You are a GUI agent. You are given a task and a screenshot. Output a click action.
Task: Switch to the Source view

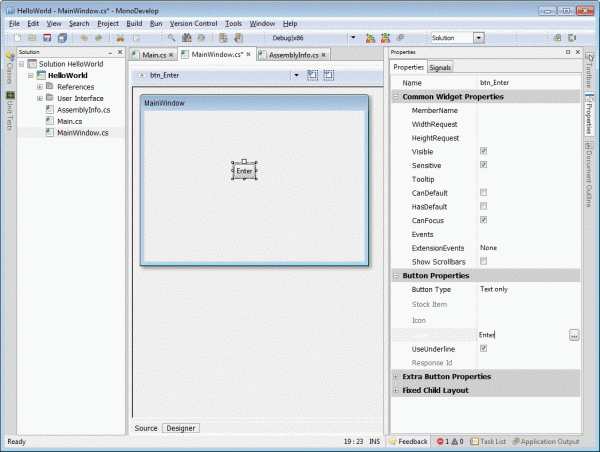pyautogui.click(x=146, y=428)
